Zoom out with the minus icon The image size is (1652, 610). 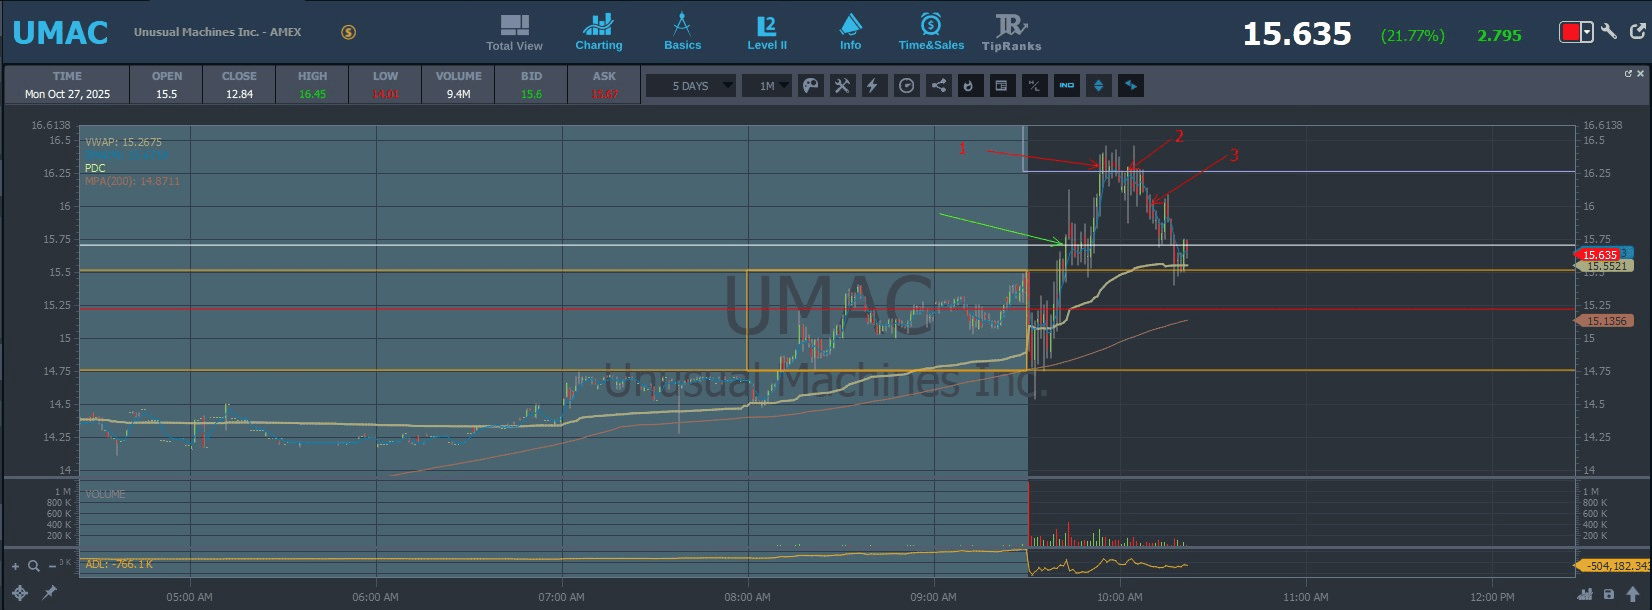(x=51, y=566)
